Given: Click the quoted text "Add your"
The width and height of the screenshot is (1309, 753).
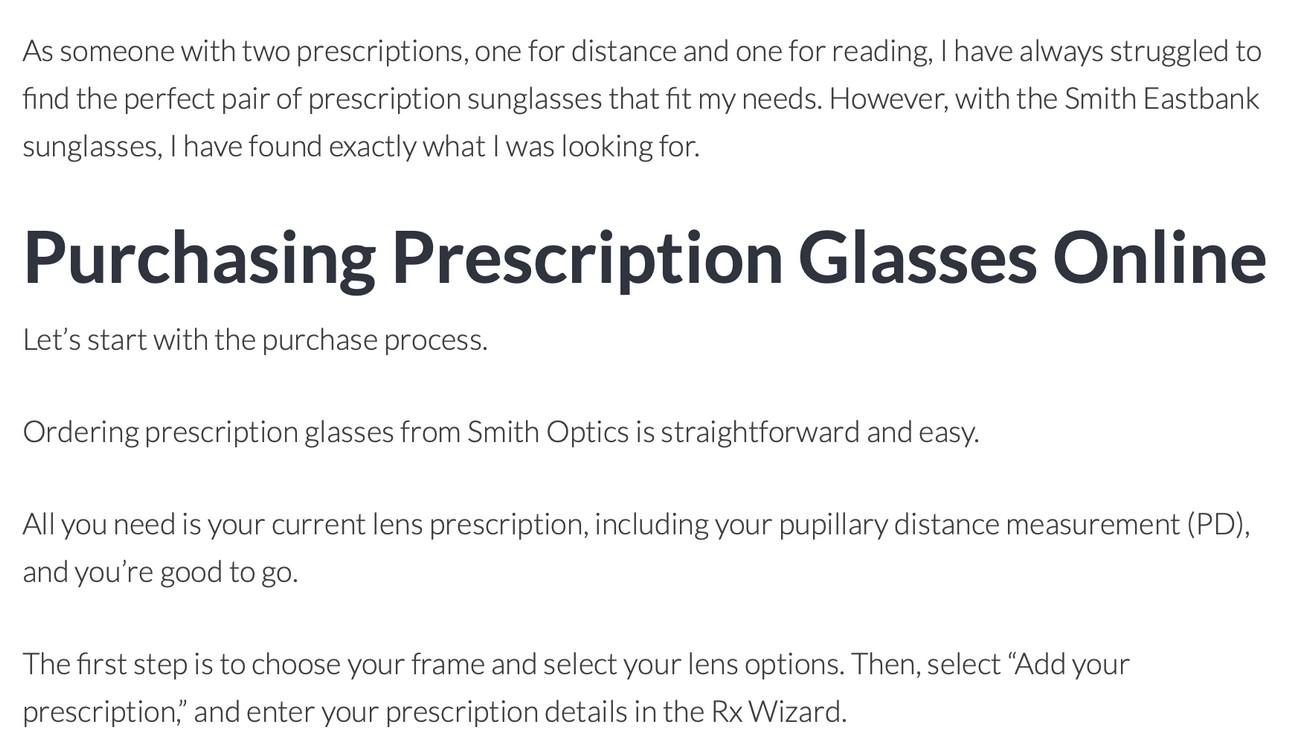Looking at the screenshot, I should pos(1073,664).
